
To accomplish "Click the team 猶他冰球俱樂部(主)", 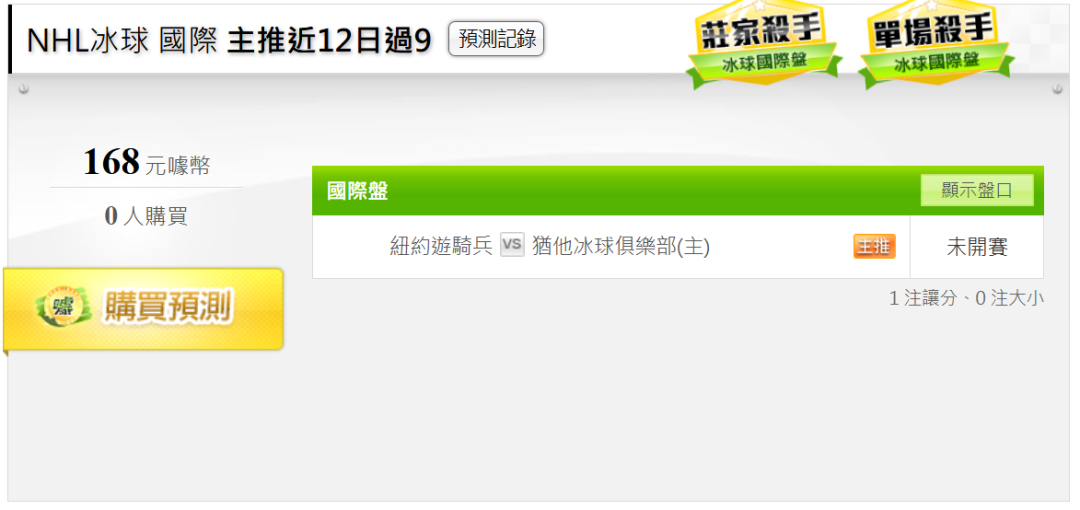I will (621, 246).
